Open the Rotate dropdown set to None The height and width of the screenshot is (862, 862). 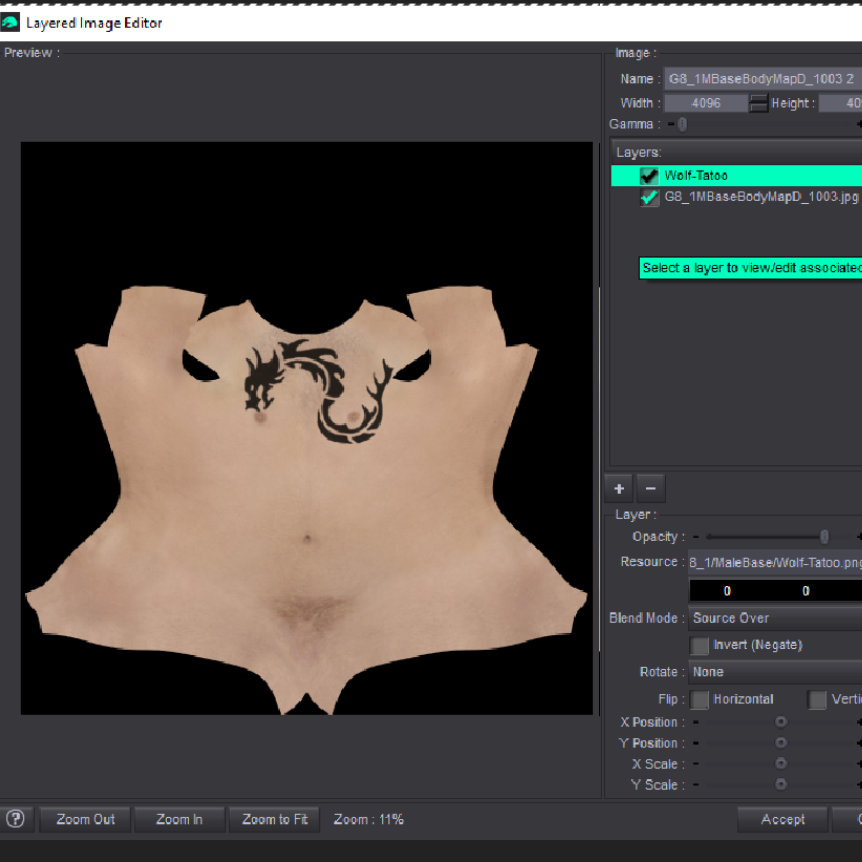tap(775, 672)
